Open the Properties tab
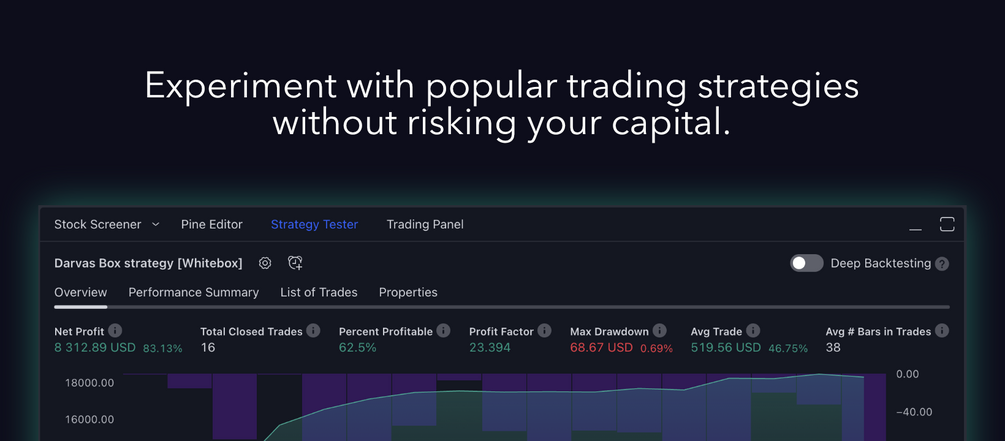The image size is (1005, 441). 408,293
